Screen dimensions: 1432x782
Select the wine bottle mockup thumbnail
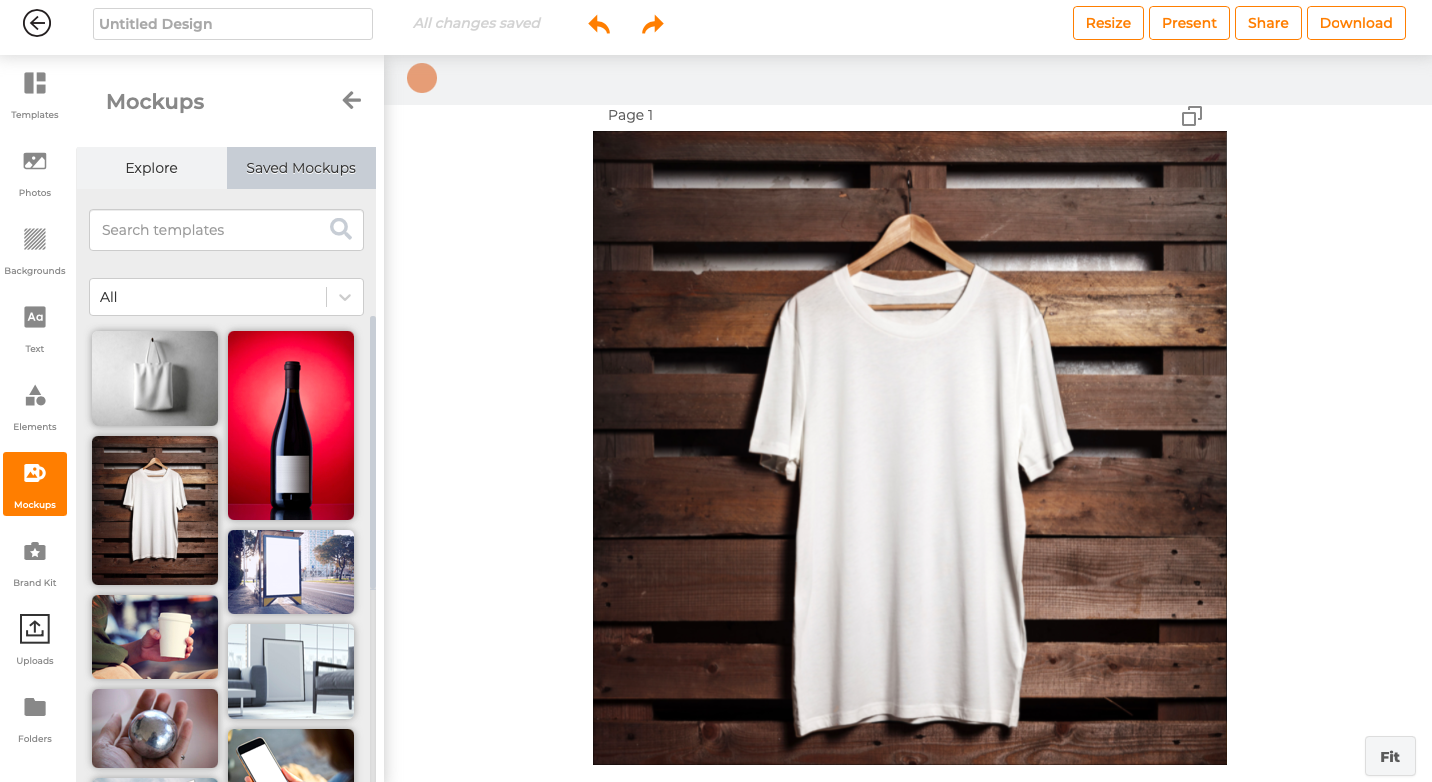click(290, 425)
